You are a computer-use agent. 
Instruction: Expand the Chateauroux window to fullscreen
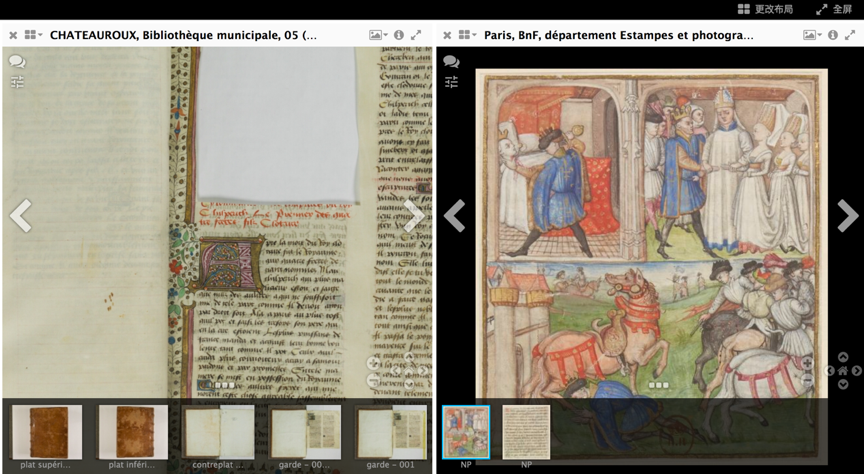[x=416, y=35]
